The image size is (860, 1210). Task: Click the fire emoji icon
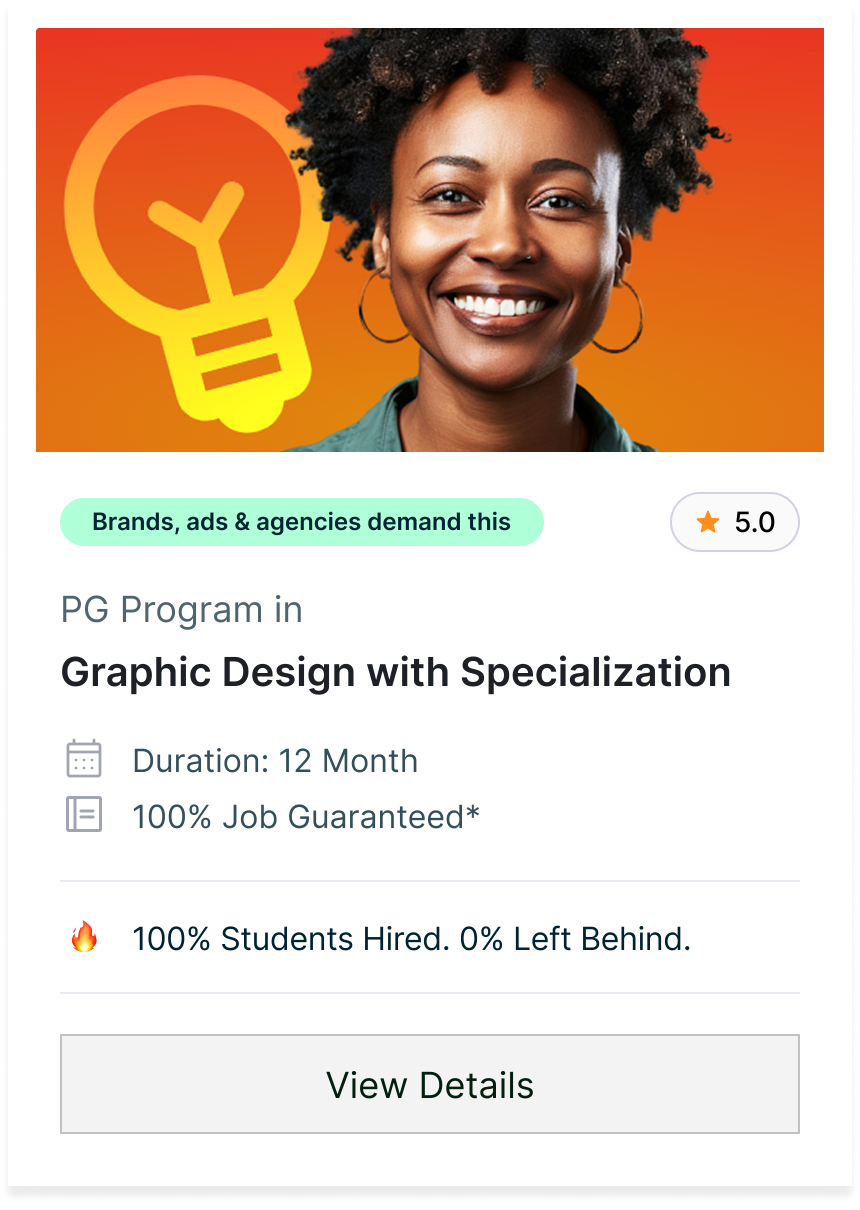(x=84, y=938)
